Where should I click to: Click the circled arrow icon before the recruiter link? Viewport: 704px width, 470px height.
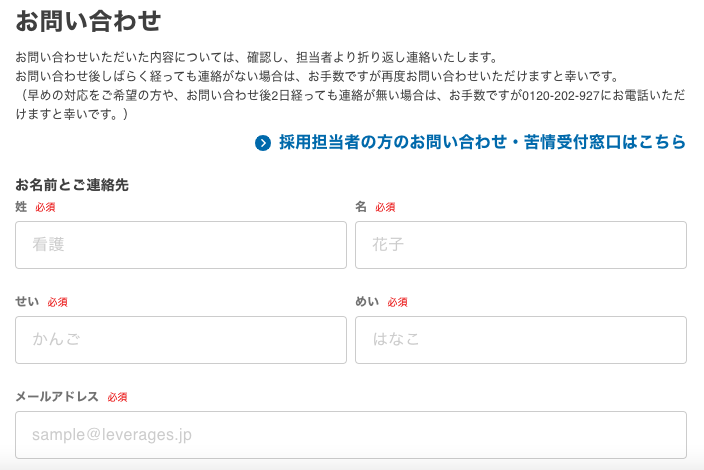(263, 143)
